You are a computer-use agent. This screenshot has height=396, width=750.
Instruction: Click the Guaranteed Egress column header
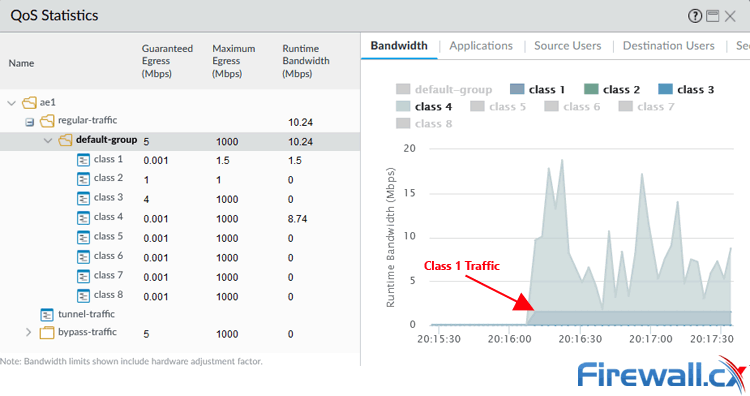coord(167,61)
